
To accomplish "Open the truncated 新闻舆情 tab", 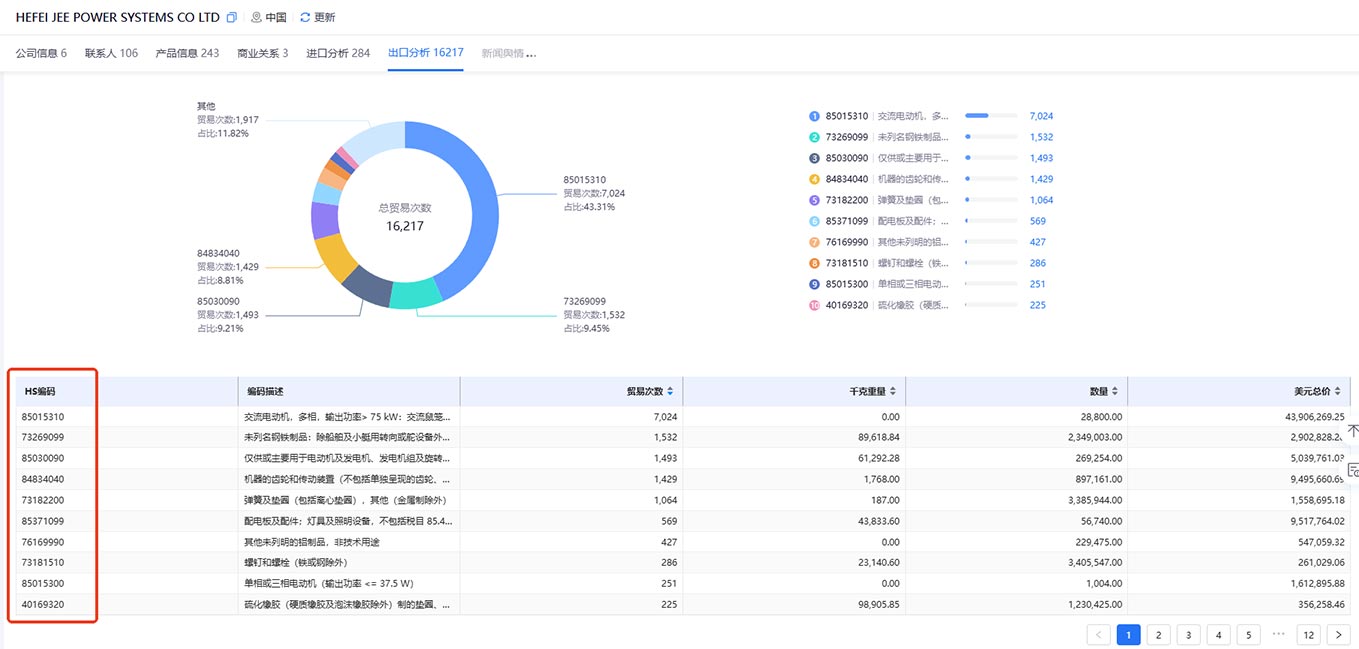I will click(x=509, y=53).
